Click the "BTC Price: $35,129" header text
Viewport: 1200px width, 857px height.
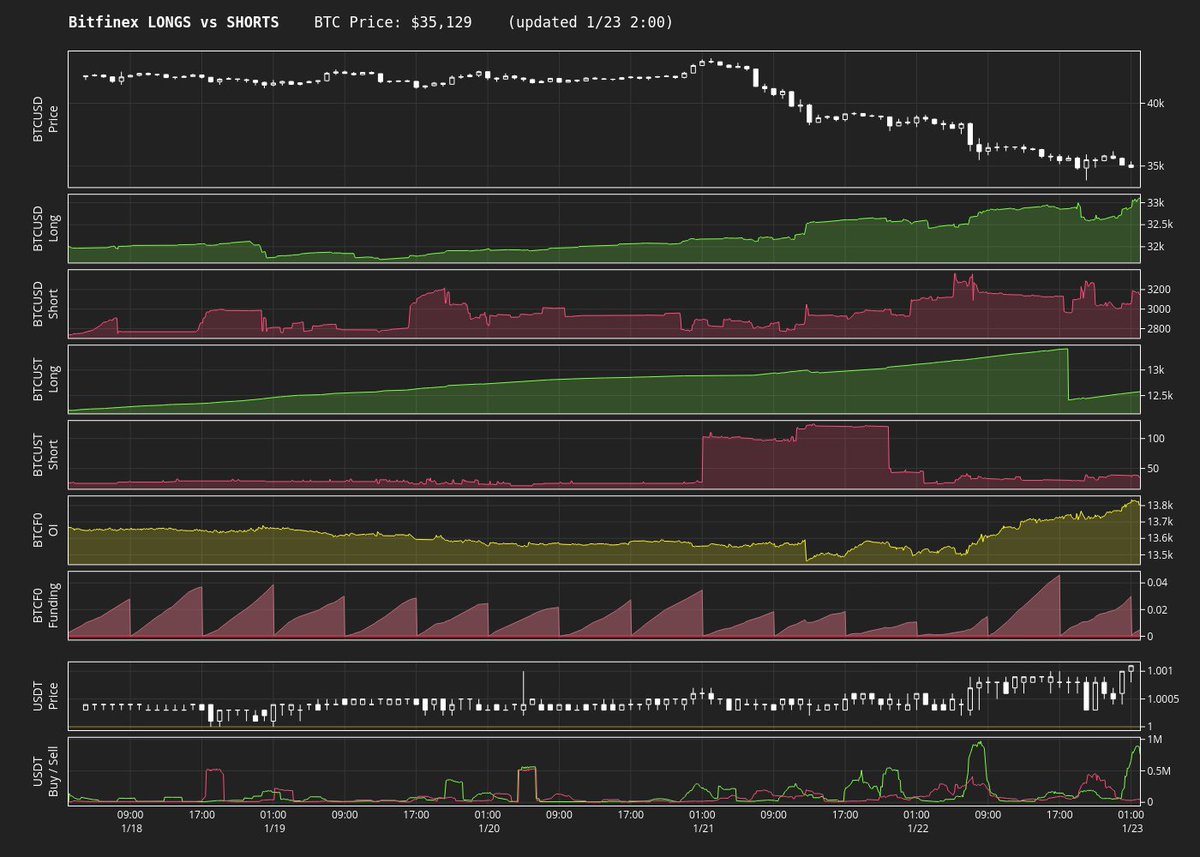point(393,22)
